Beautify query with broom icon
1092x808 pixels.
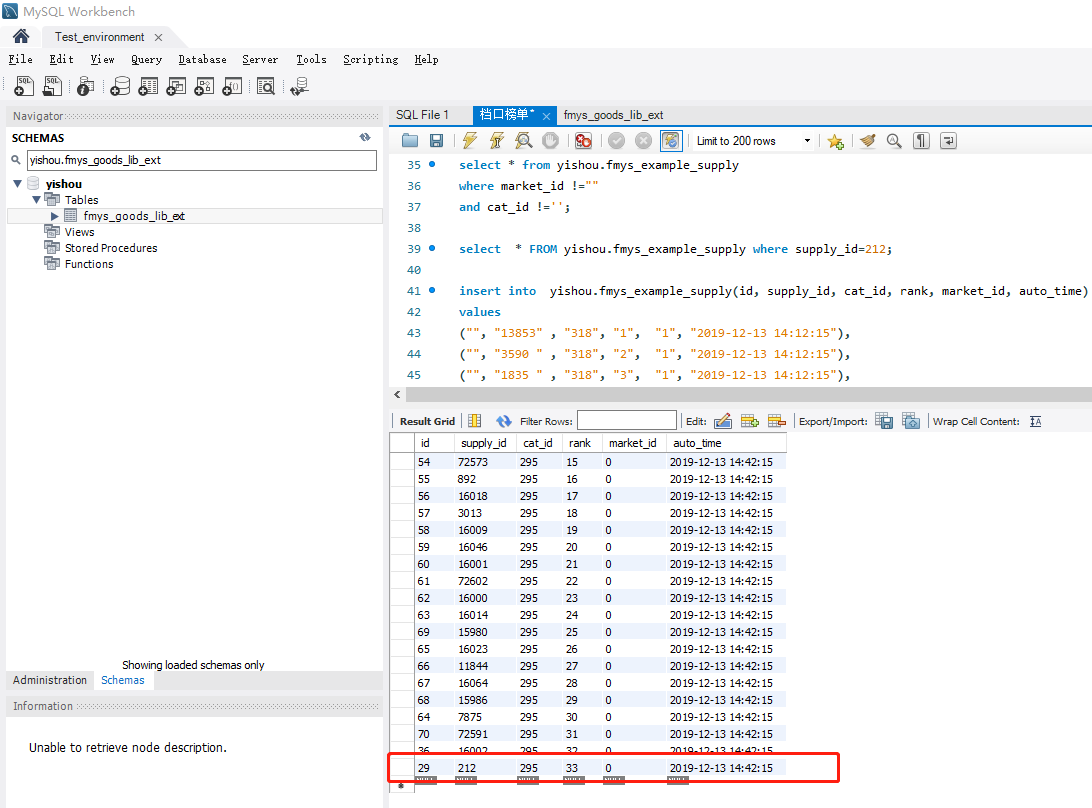[x=868, y=141]
